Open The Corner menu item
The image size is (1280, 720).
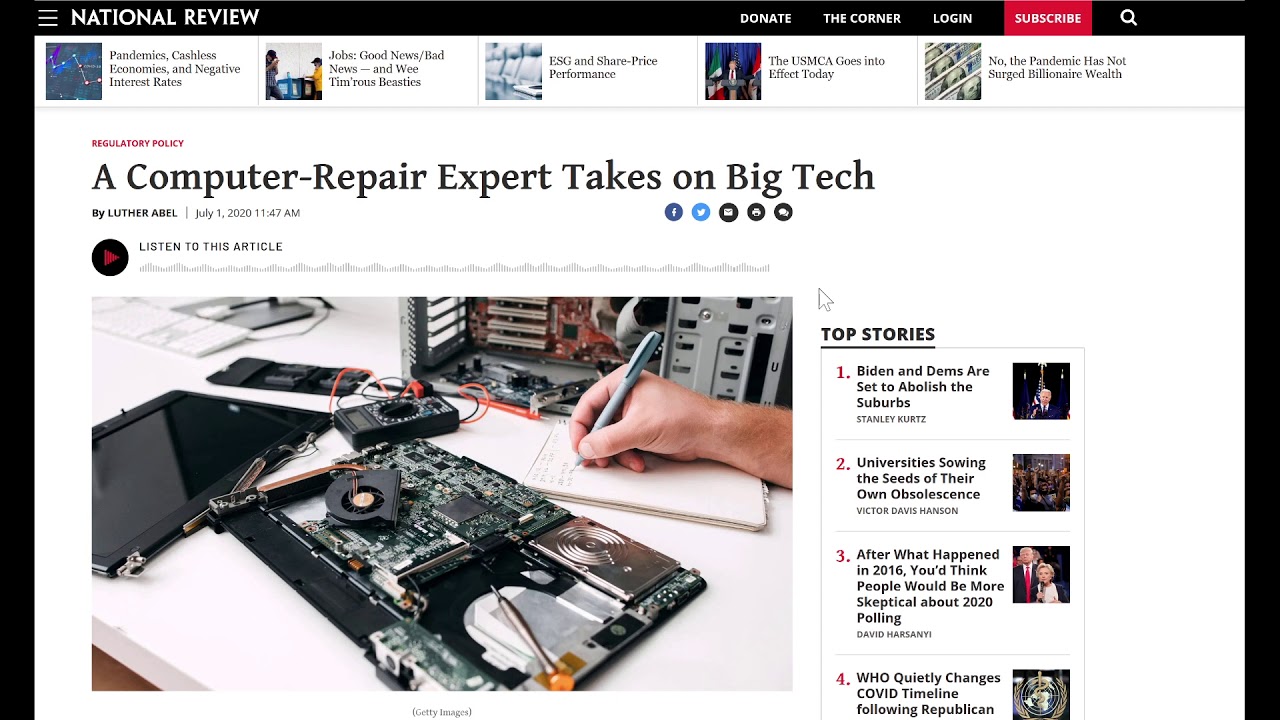coord(862,18)
